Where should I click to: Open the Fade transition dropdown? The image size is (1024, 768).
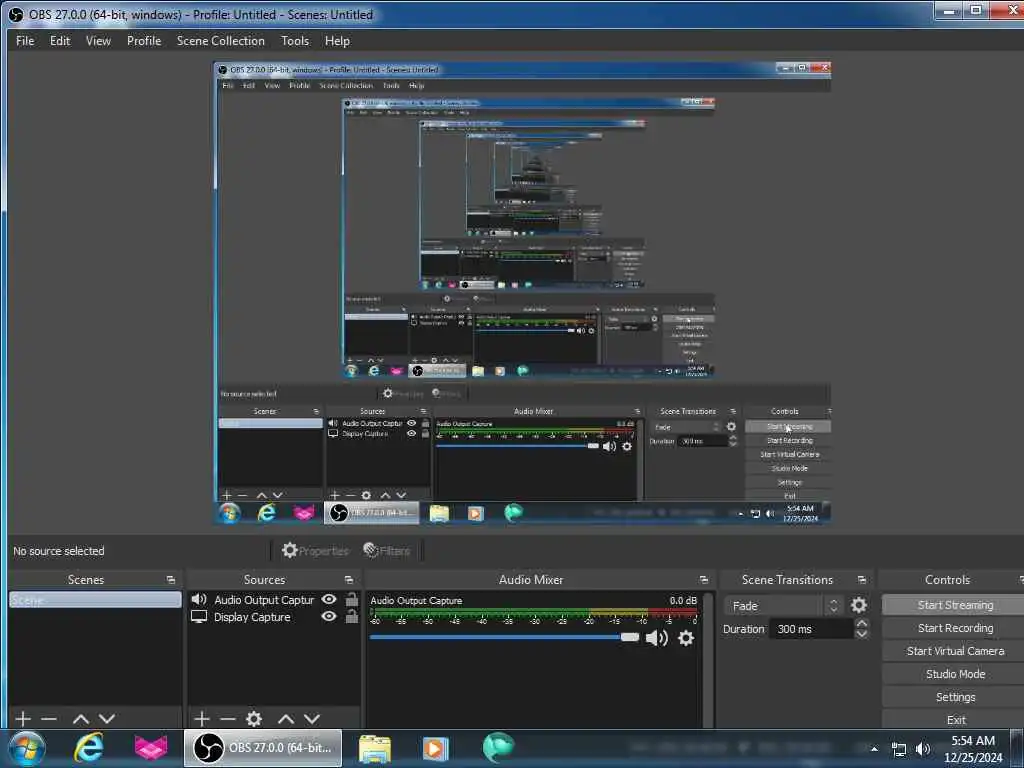click(783, 605)
